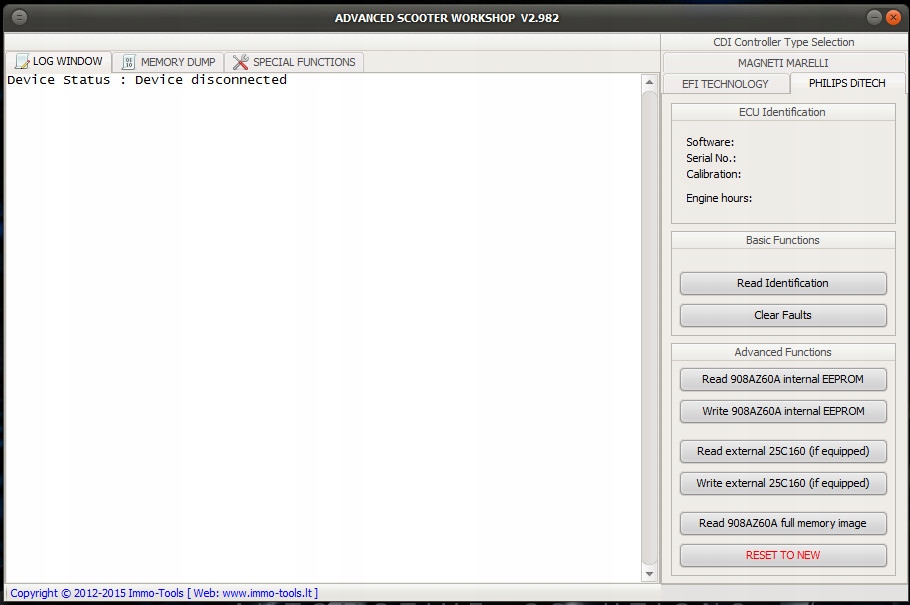Click the LOG WINDOW notepad icon

22,62
